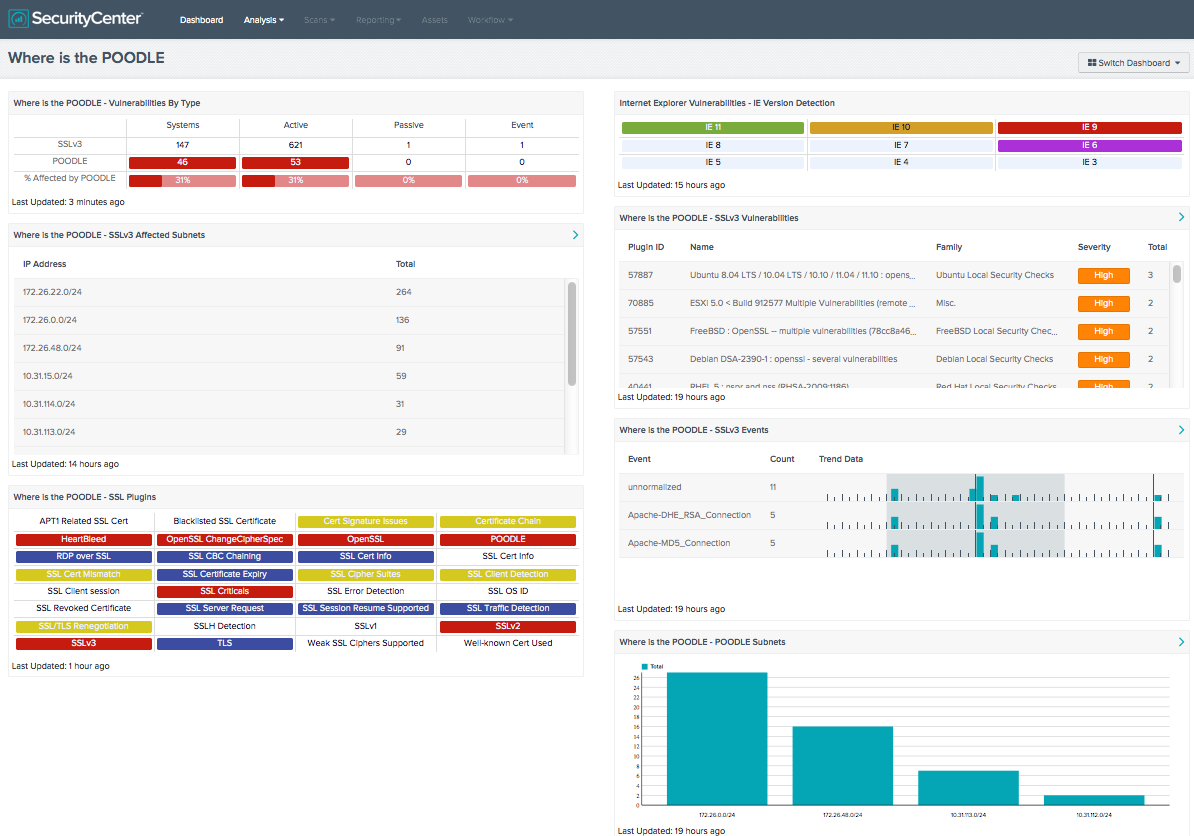
Task: Click the 172.26.0.0/24 chart bar
Action: click(x=717, y=739)
